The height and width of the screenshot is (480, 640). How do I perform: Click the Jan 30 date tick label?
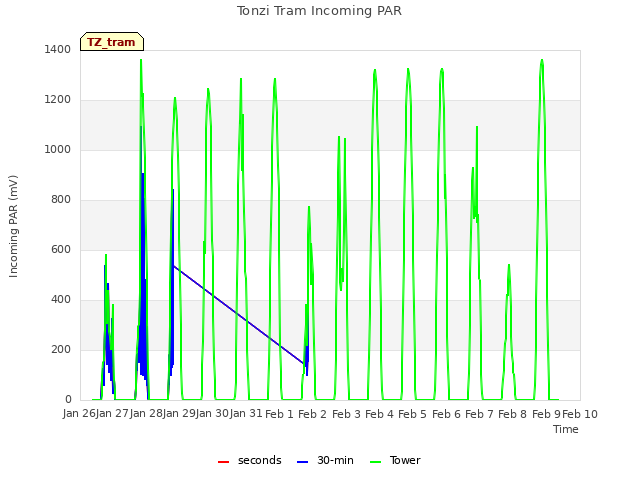point(212,414)
